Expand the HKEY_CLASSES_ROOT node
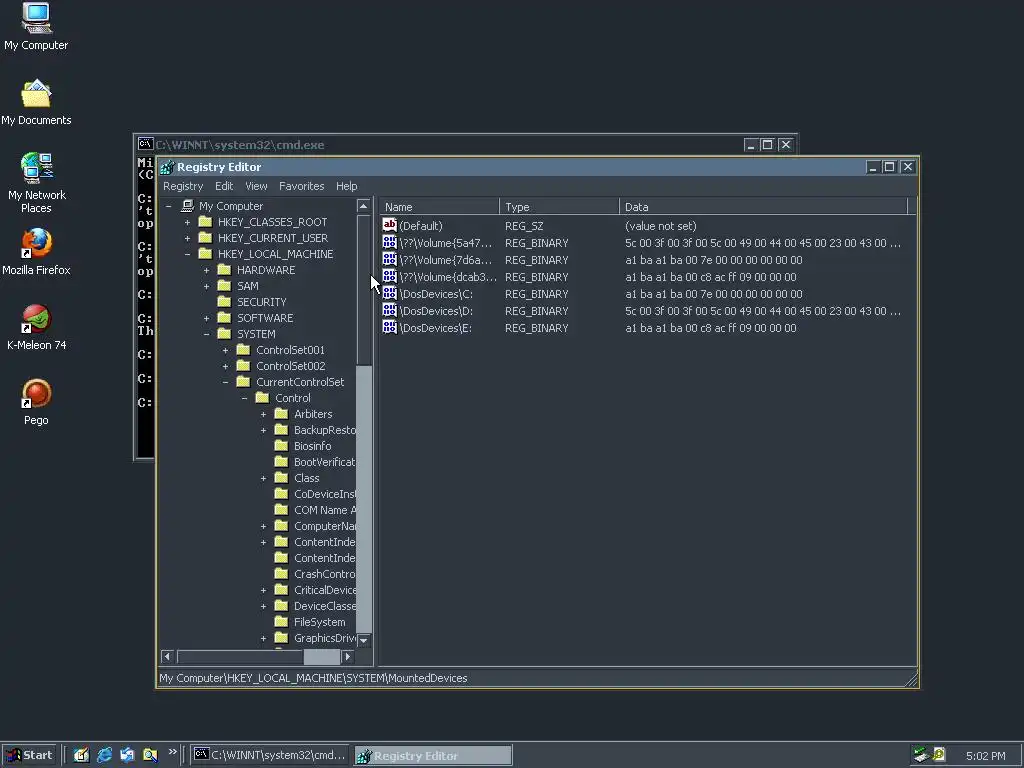Viewport: 1024px width, 768px height. pos(187,222)
